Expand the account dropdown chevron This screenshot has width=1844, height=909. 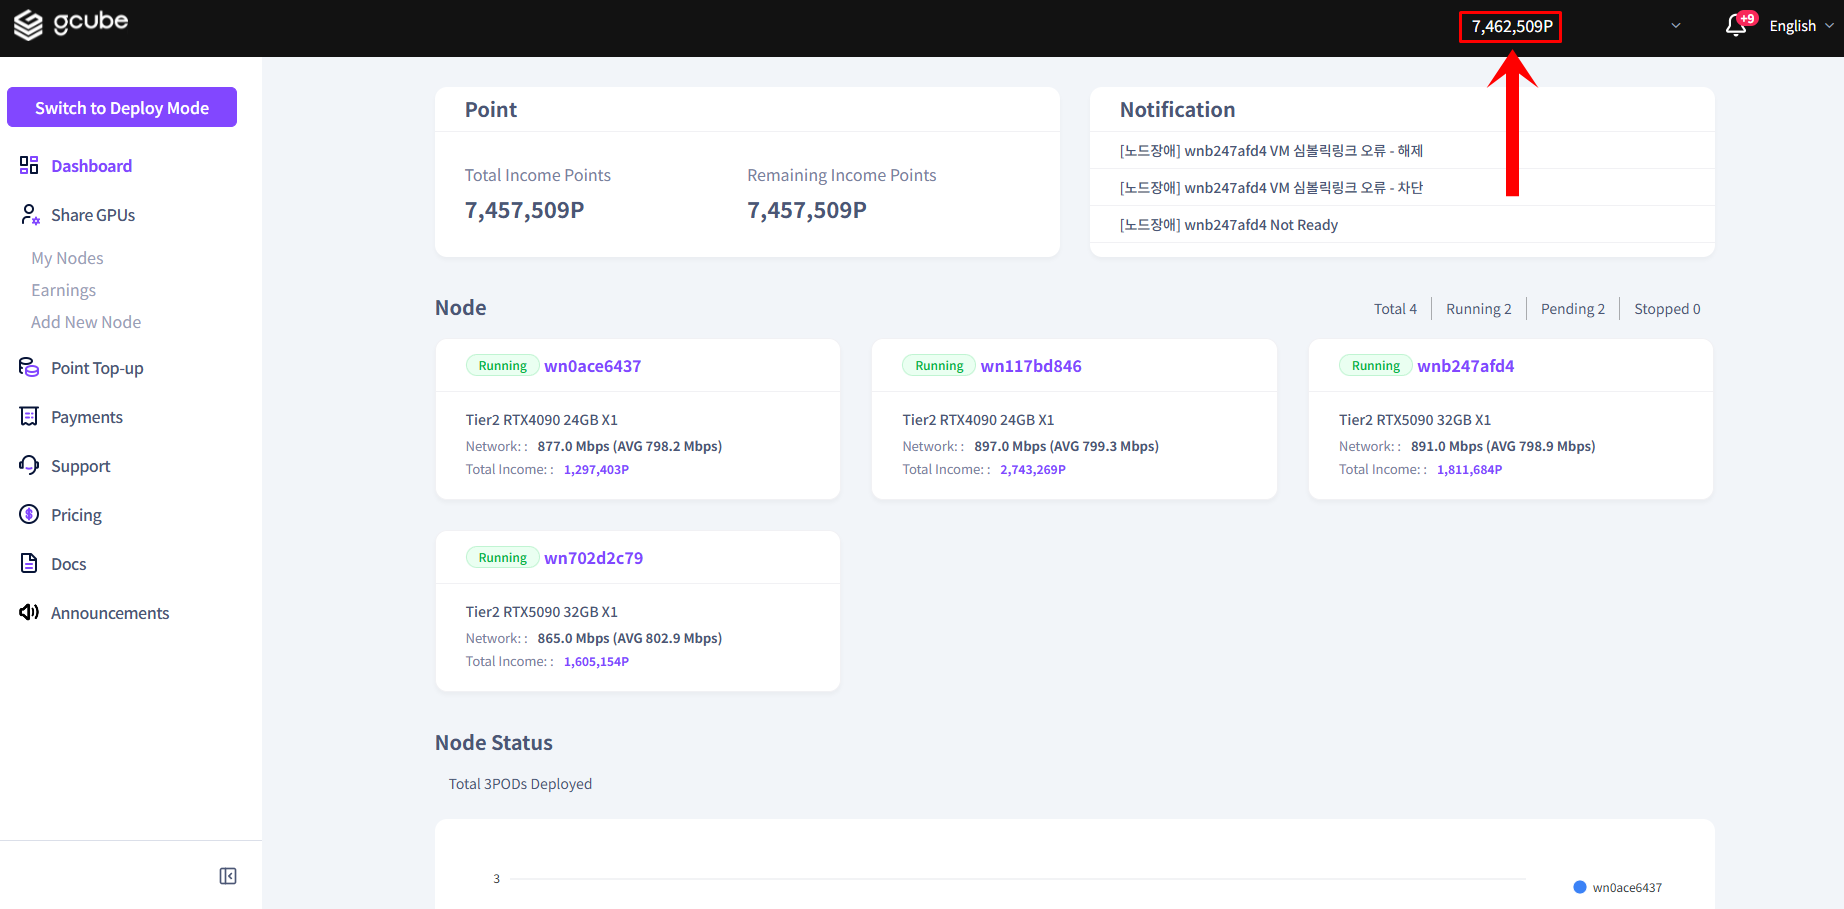tap(1676, 26)
